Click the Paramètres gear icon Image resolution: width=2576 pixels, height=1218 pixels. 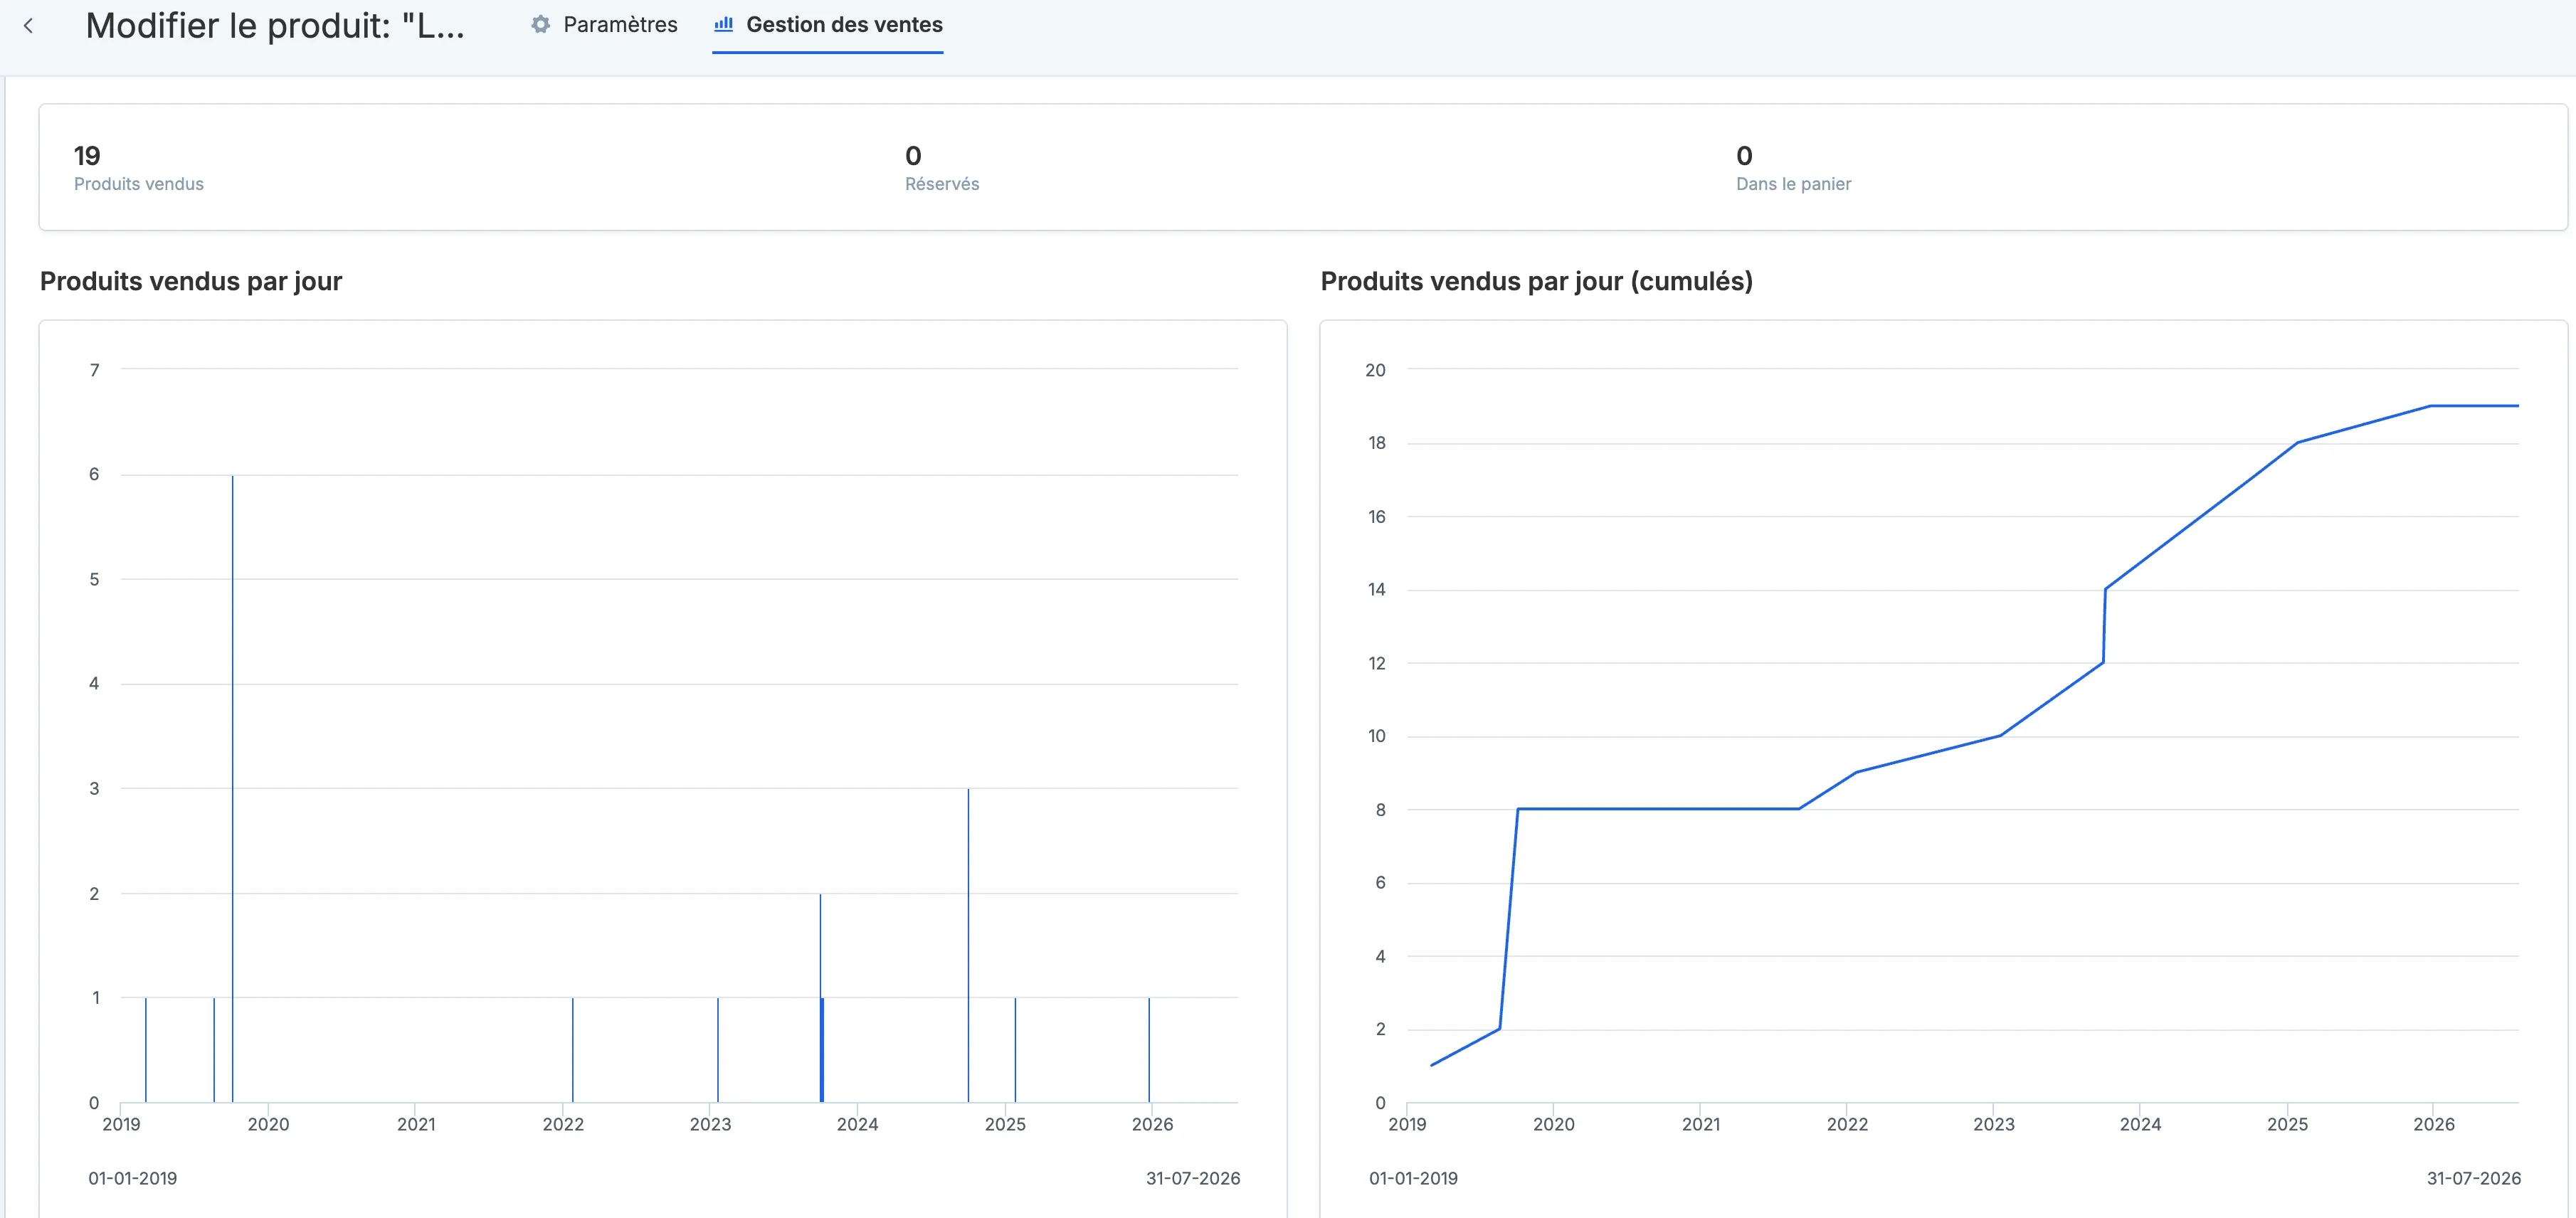click(541, 25)
